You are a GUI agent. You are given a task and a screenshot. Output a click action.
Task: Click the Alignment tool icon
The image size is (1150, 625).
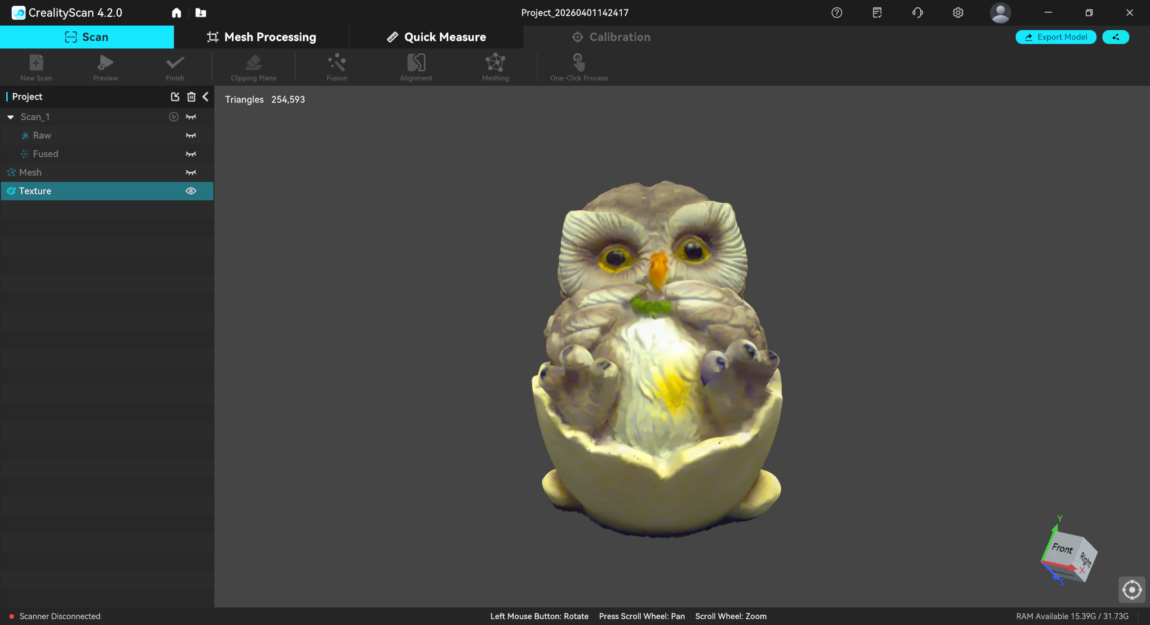click(416, 64)
